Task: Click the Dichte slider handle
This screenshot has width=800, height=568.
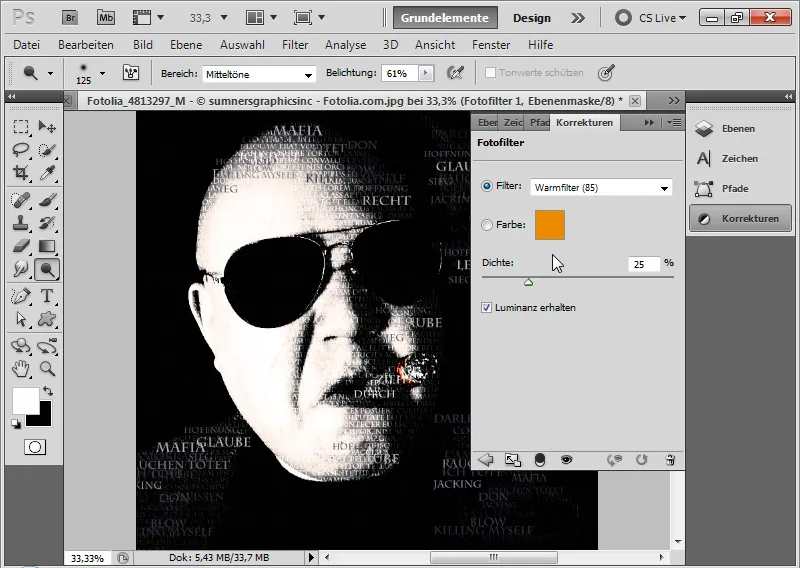Action: [529, 282]
